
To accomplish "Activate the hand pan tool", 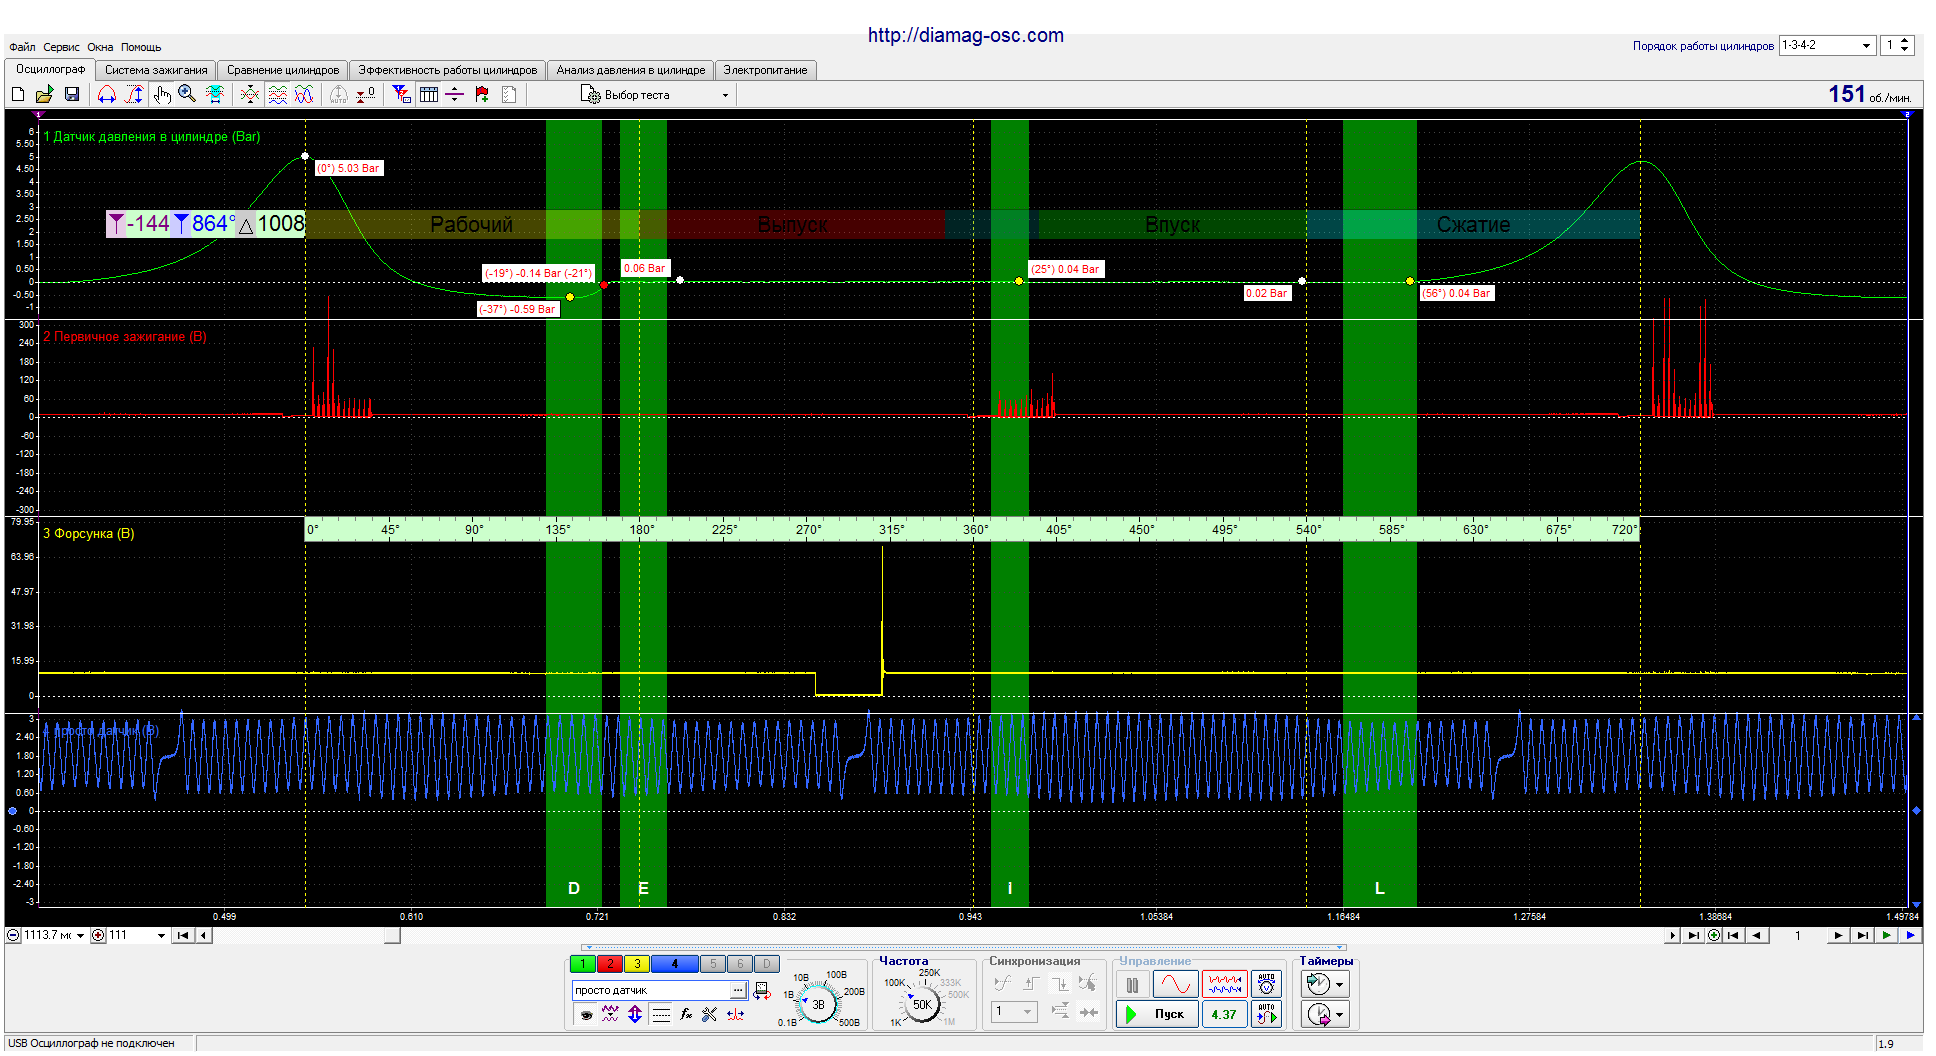I will 162,94.
